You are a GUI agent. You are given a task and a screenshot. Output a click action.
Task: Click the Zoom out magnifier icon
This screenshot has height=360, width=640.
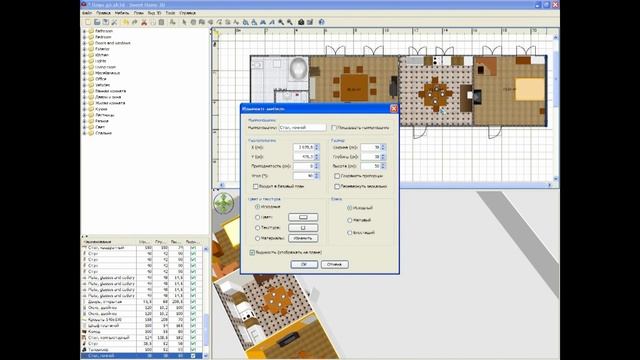[x=289, y=22]
